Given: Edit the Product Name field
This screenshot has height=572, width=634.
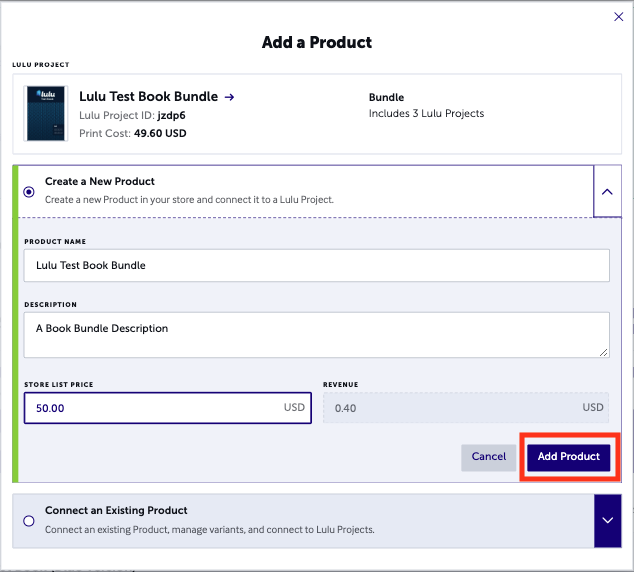Looking at the screenshot, I should click(317, 266).
